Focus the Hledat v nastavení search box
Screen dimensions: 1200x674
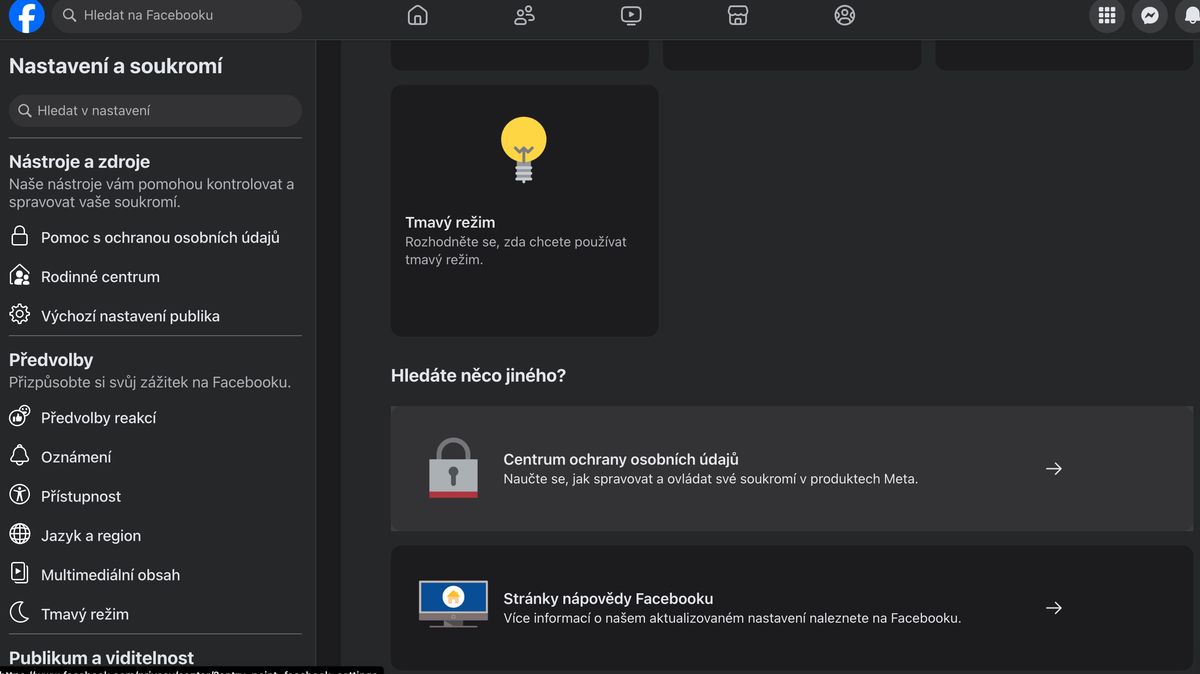[x=155, y=111]
